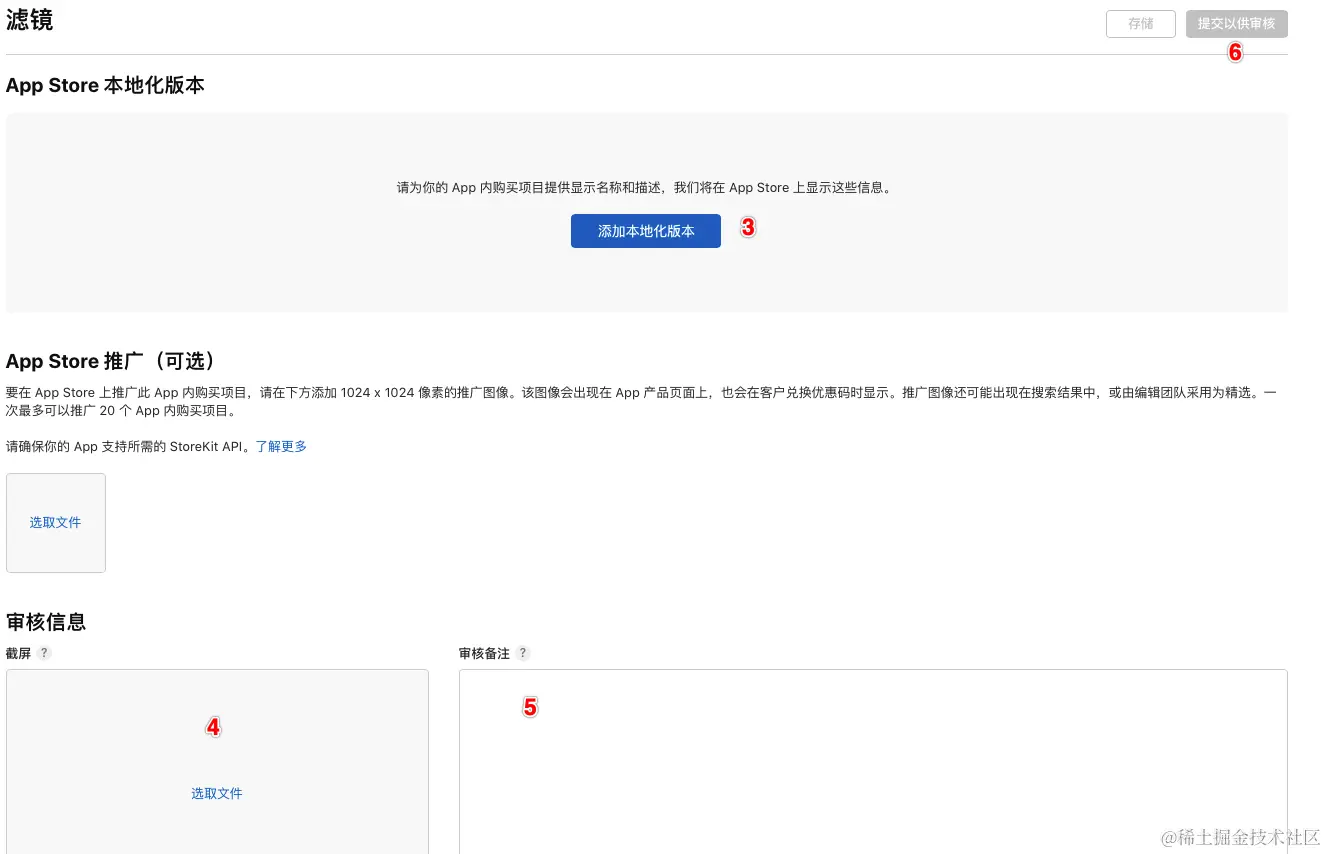Click the 滤镜 page title
Viewport: 1327px width, 854px height.
[30, 20]
